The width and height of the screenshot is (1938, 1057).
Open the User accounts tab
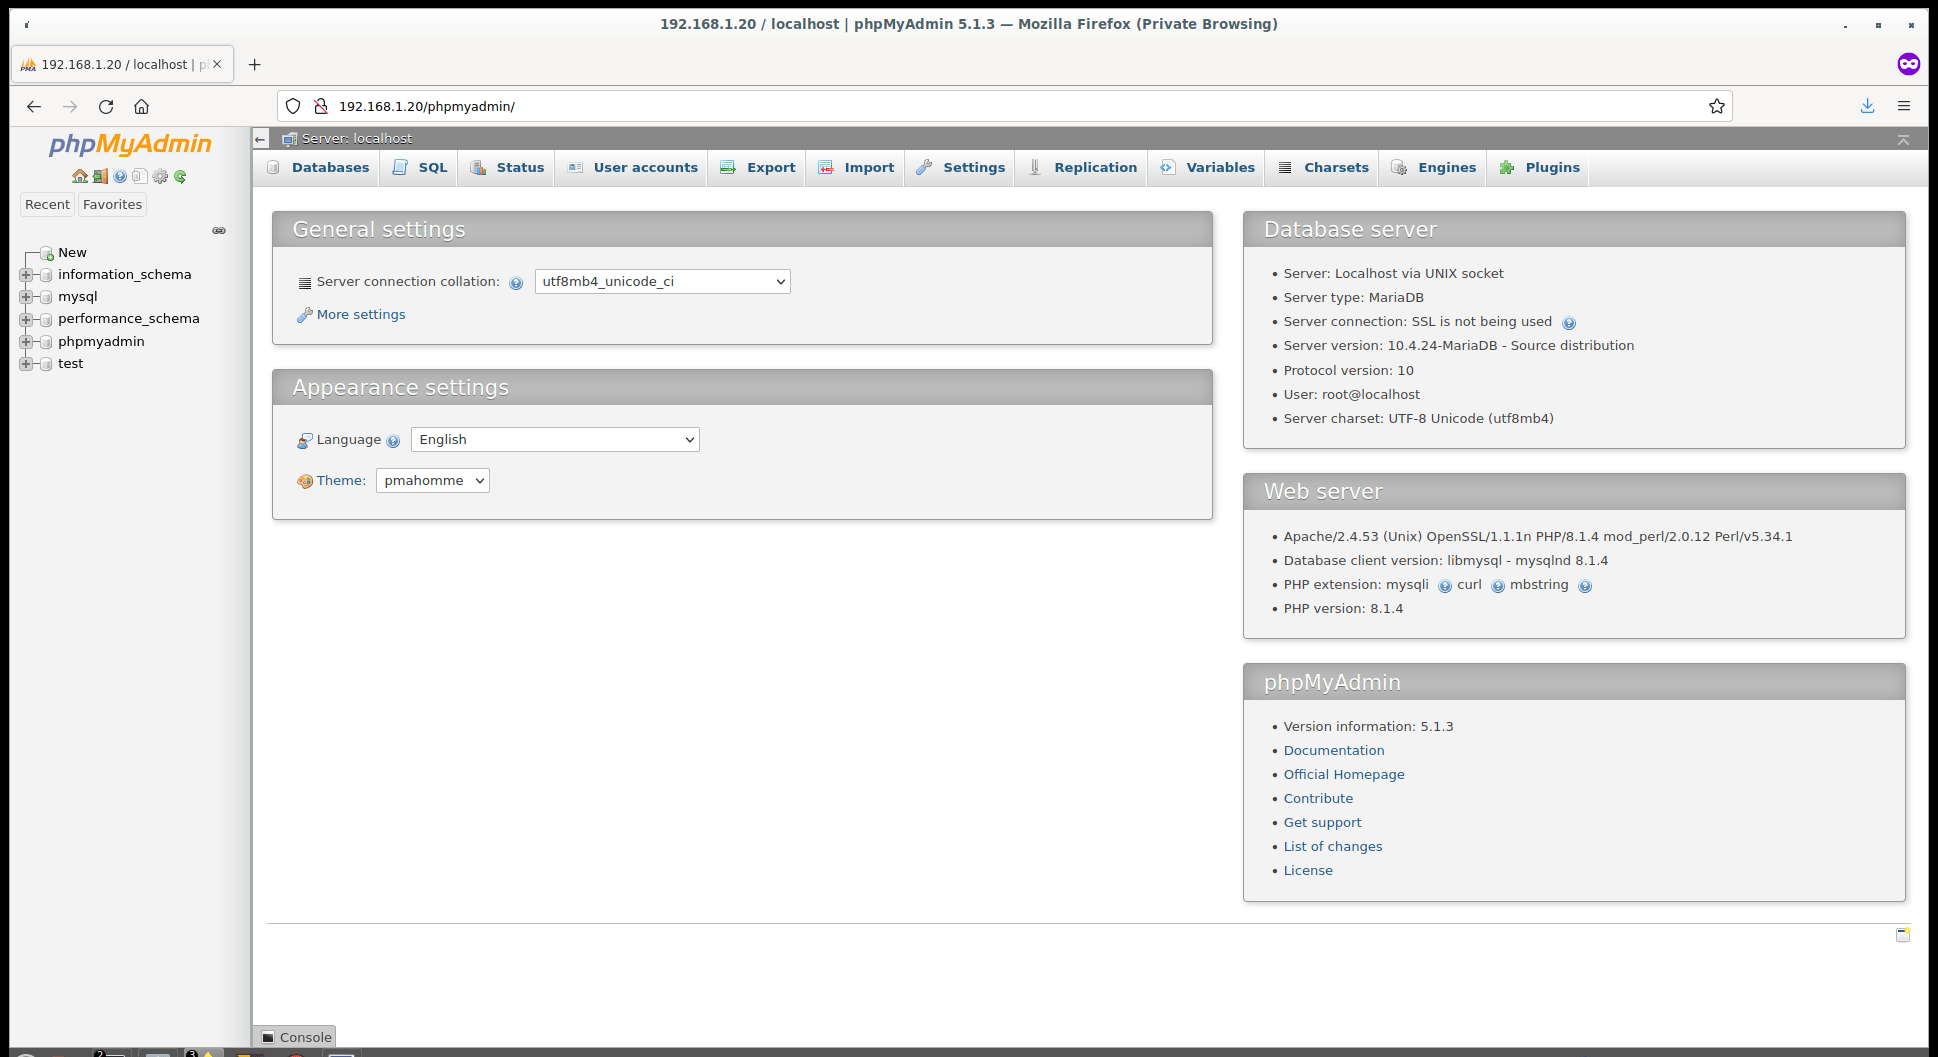(x=632, y=168)
